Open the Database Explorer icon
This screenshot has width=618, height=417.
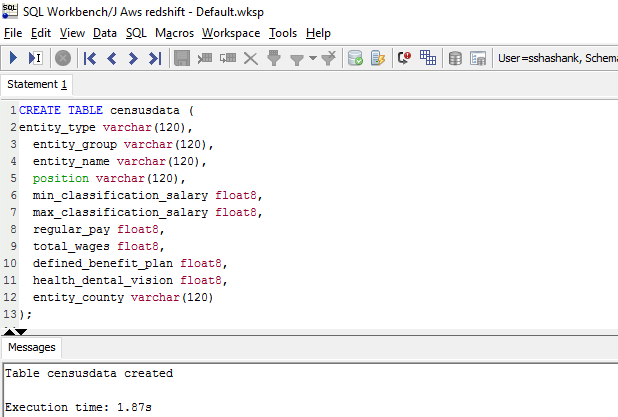[x=454, y=58]
